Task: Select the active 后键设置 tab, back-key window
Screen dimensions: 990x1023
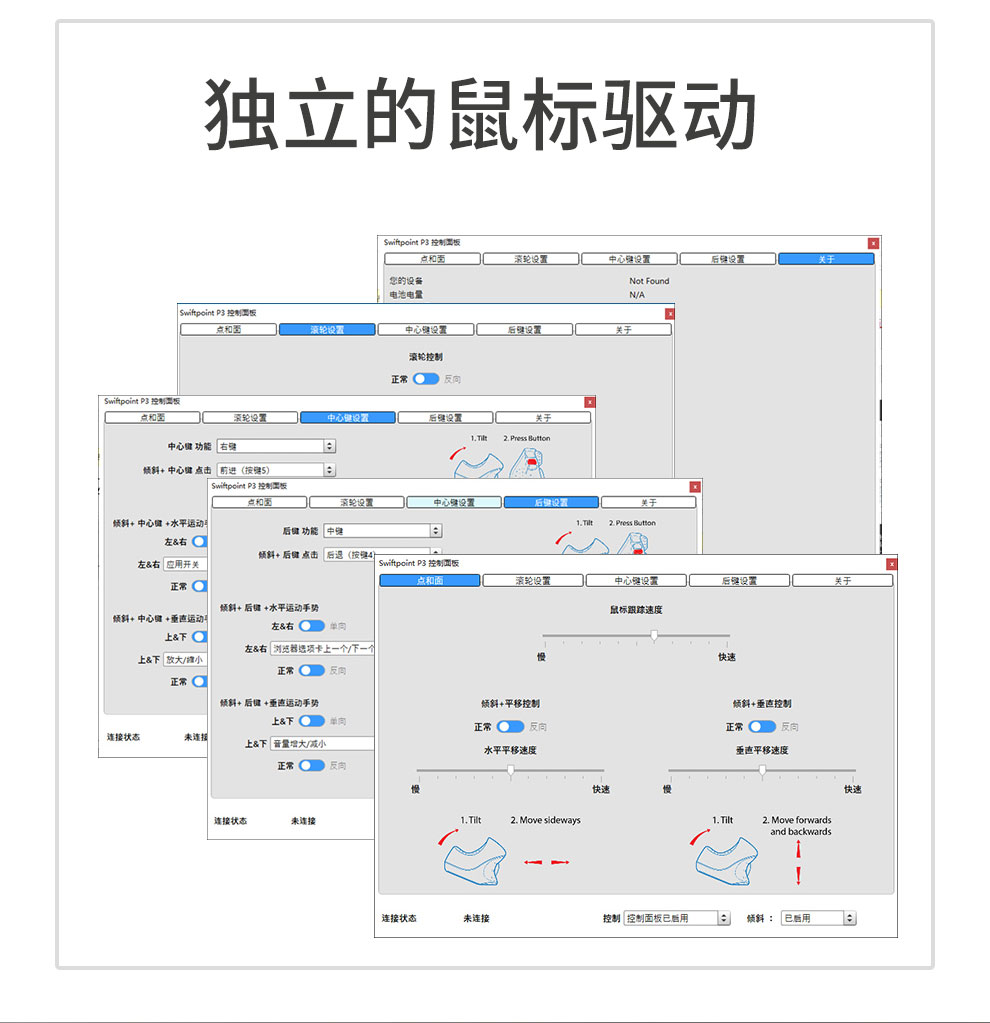Action: point(551,502)
